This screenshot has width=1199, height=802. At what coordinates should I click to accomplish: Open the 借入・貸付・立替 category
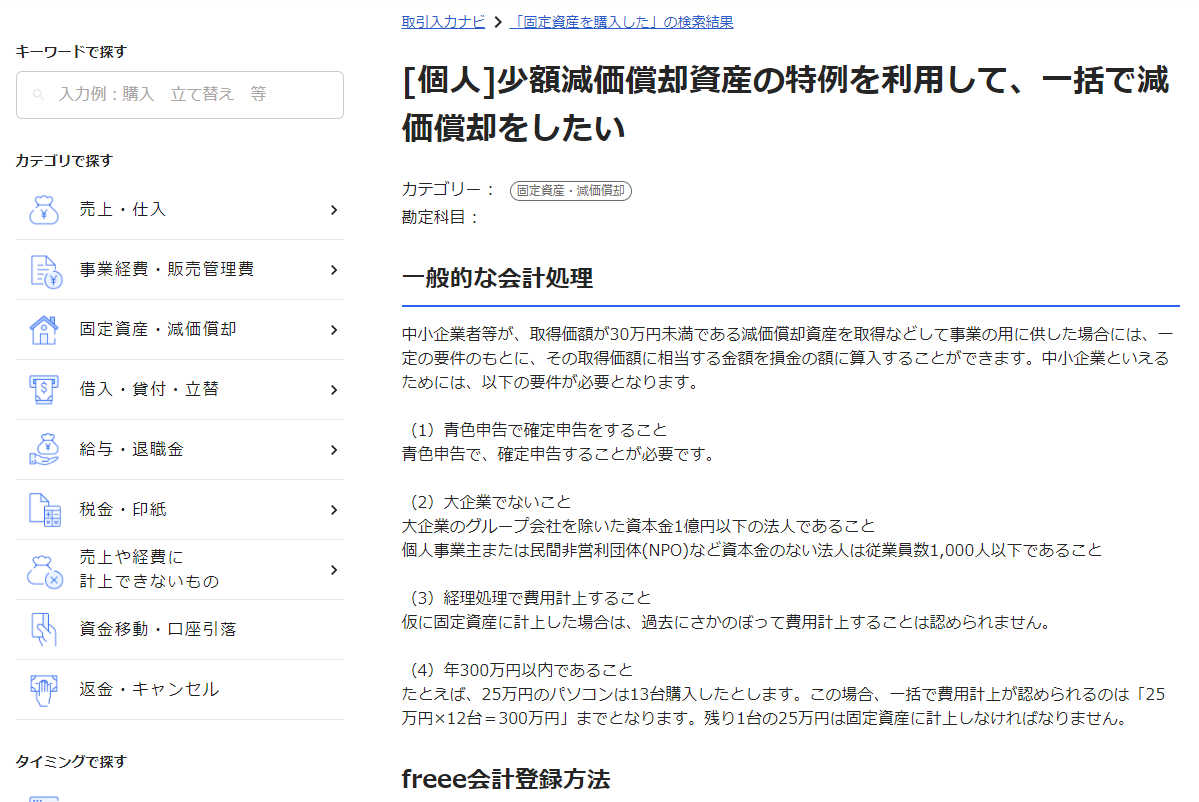(180, 390)
